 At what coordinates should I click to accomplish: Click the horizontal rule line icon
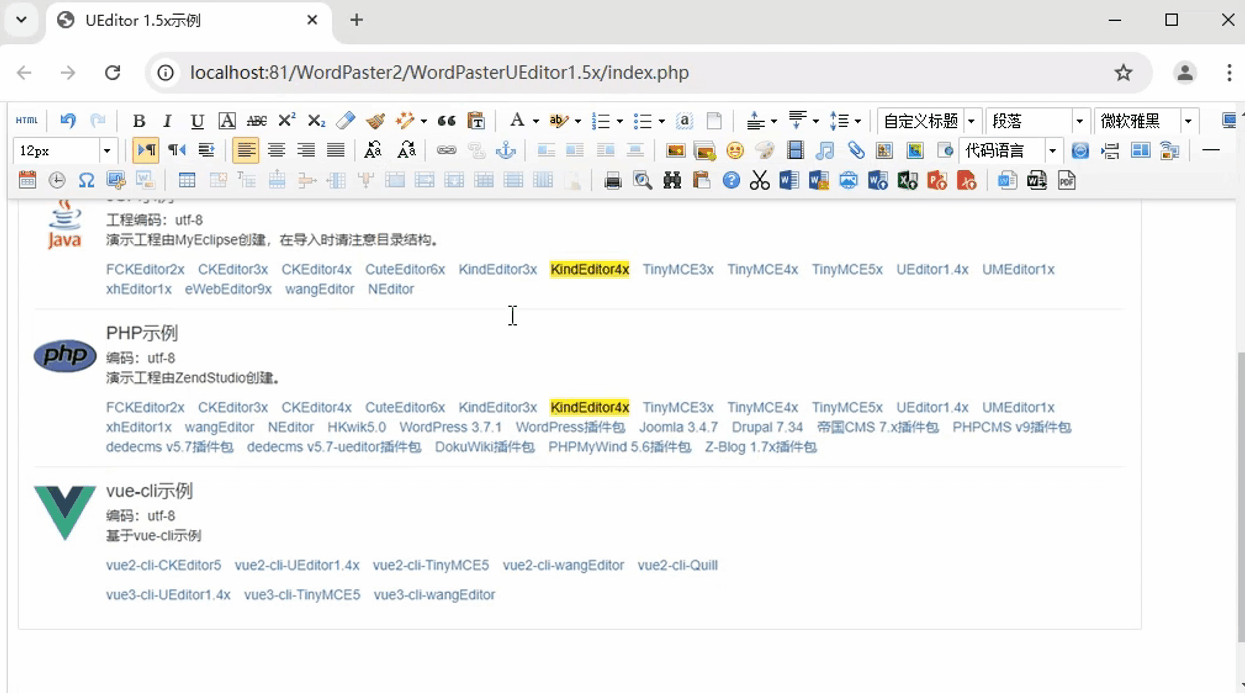(1211, 151)
